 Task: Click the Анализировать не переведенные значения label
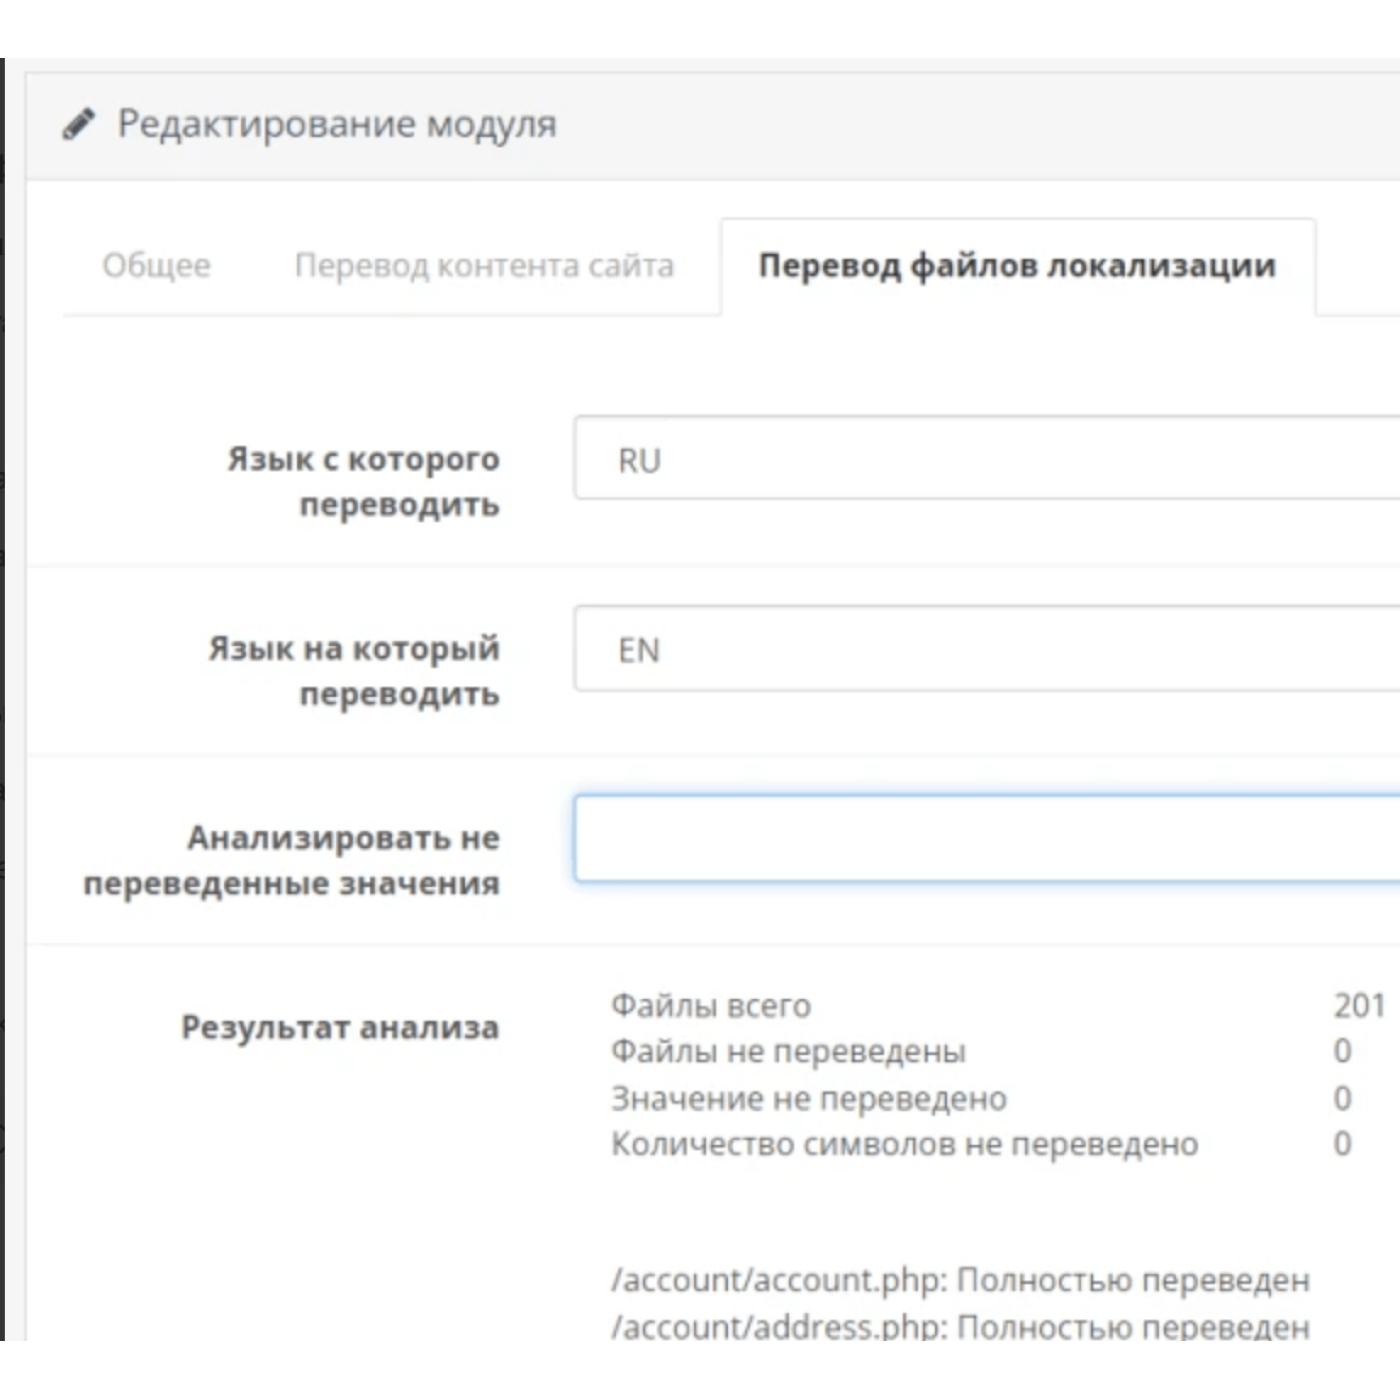pos(291,860)
